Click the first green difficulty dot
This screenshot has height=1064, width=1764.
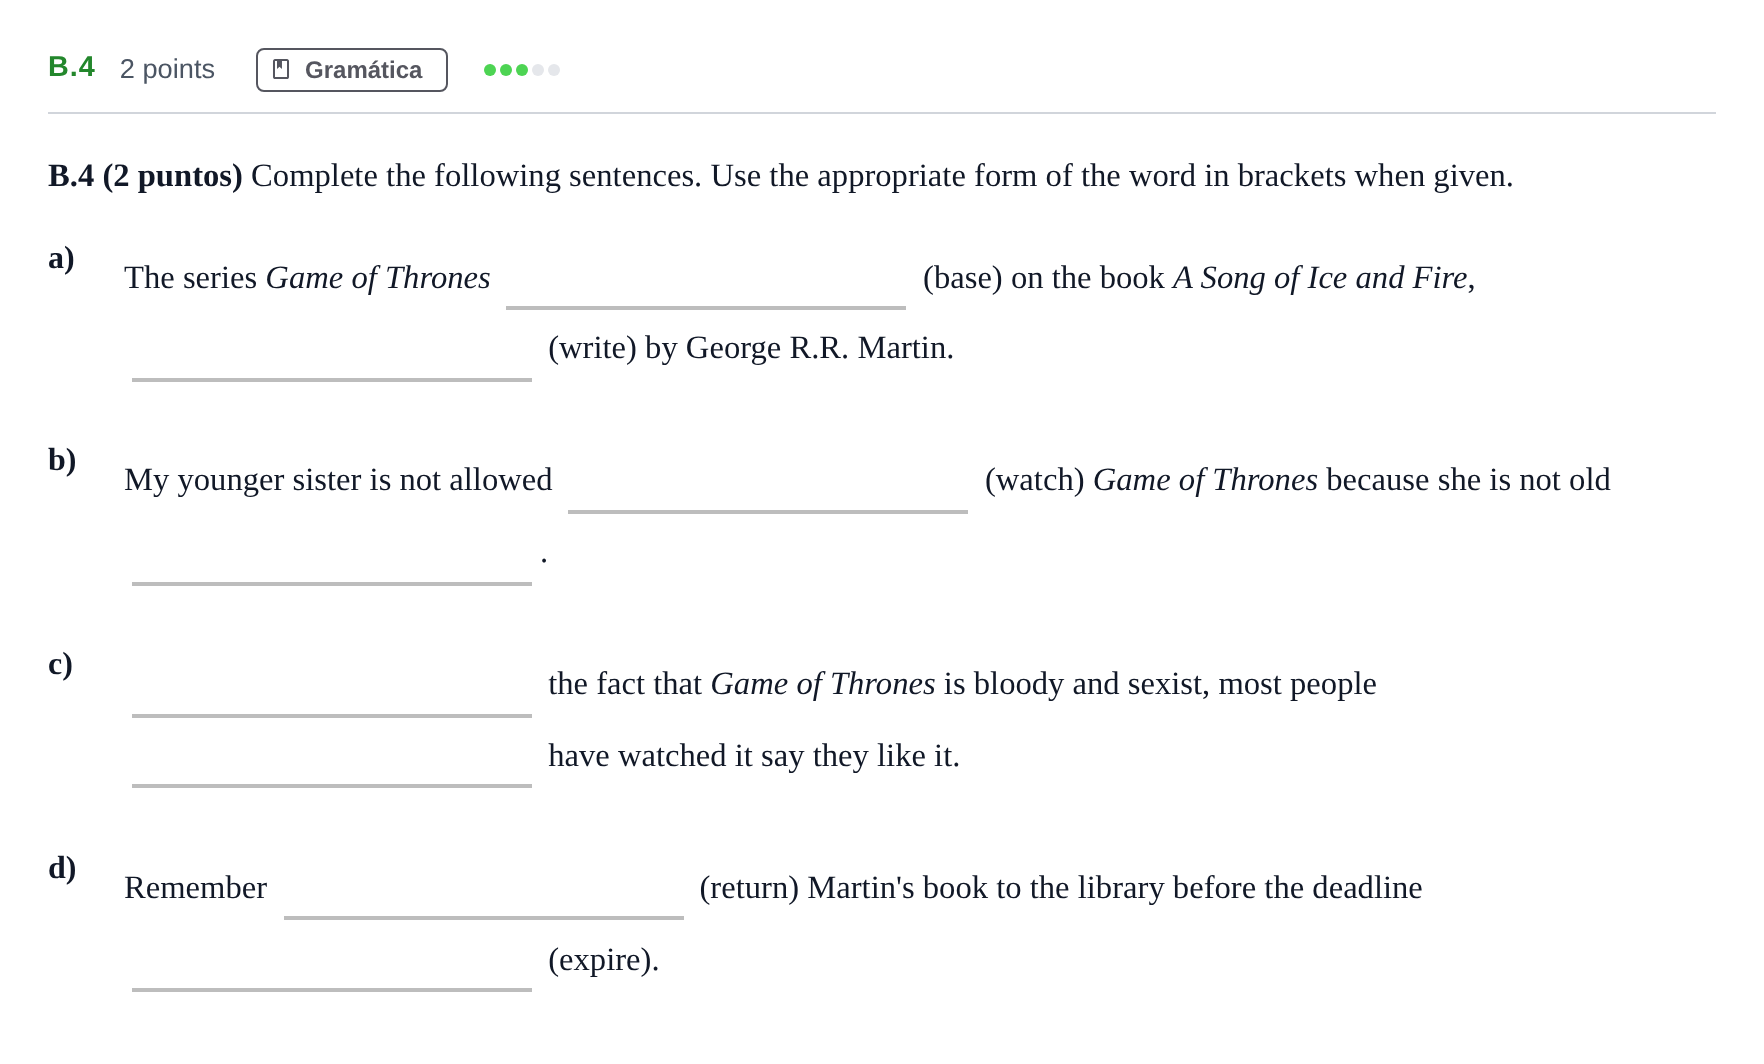click(x=490, y=70)
